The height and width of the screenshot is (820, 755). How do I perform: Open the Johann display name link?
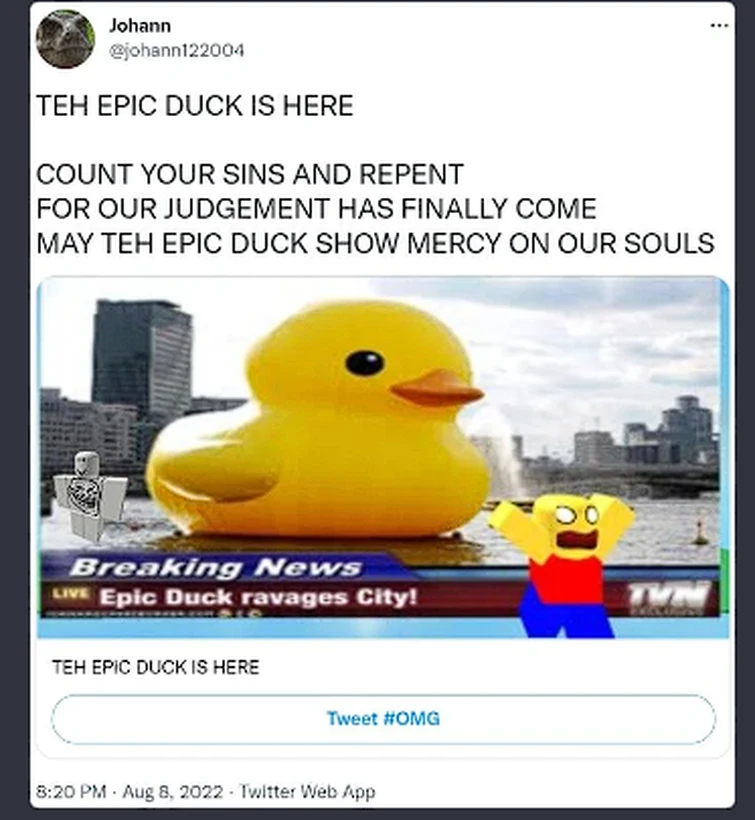tap(140, 26)
